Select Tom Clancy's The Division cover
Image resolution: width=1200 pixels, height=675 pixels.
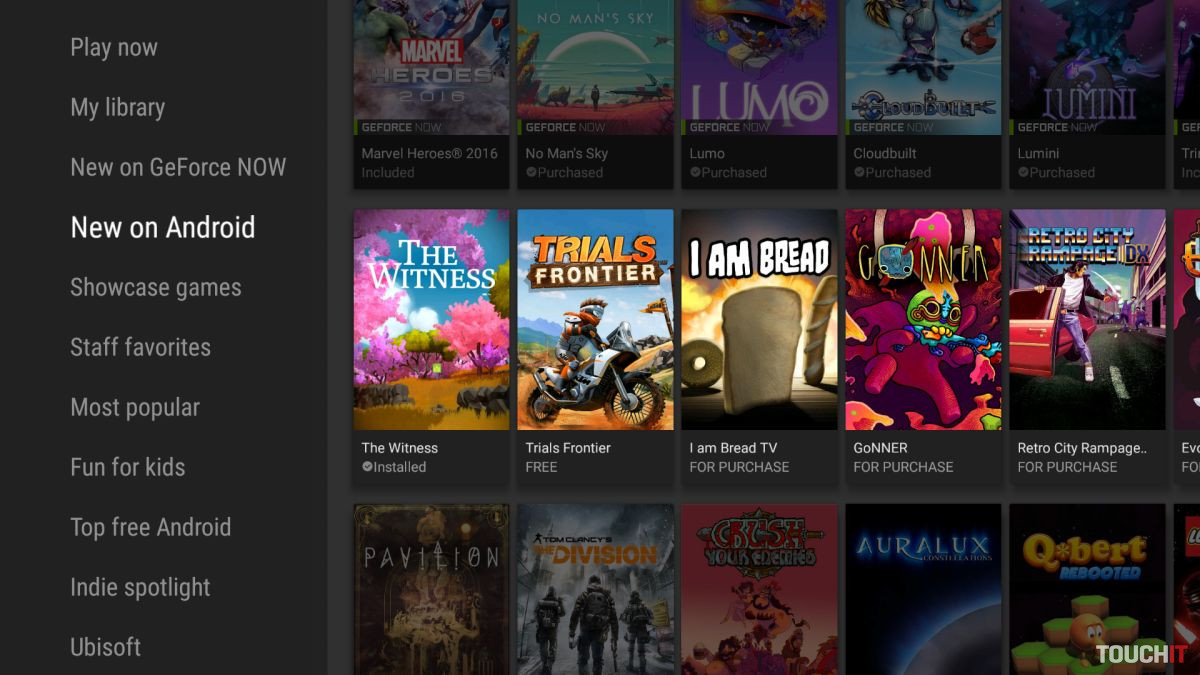tap(595, 589)
